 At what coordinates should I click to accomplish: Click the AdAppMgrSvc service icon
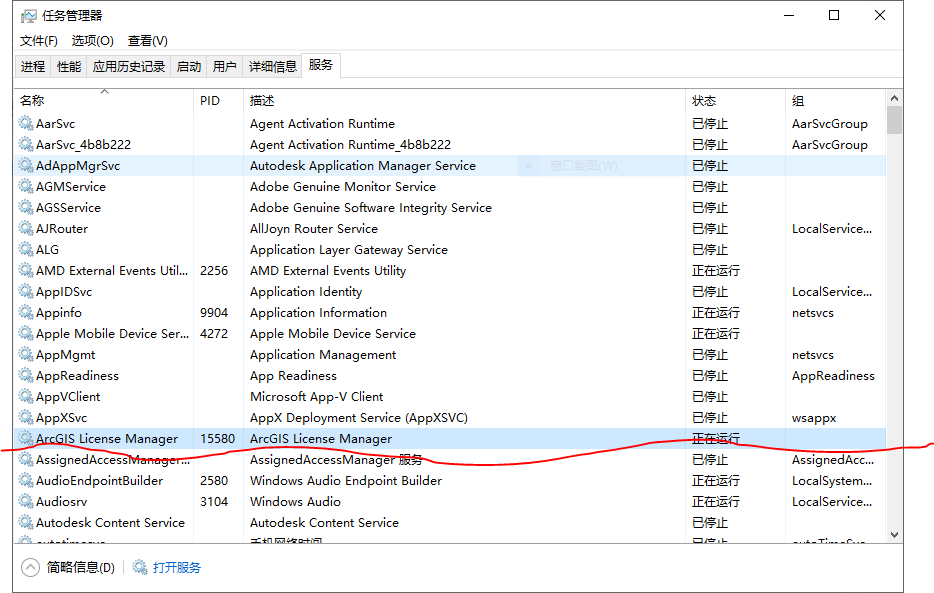coord(25,165)
